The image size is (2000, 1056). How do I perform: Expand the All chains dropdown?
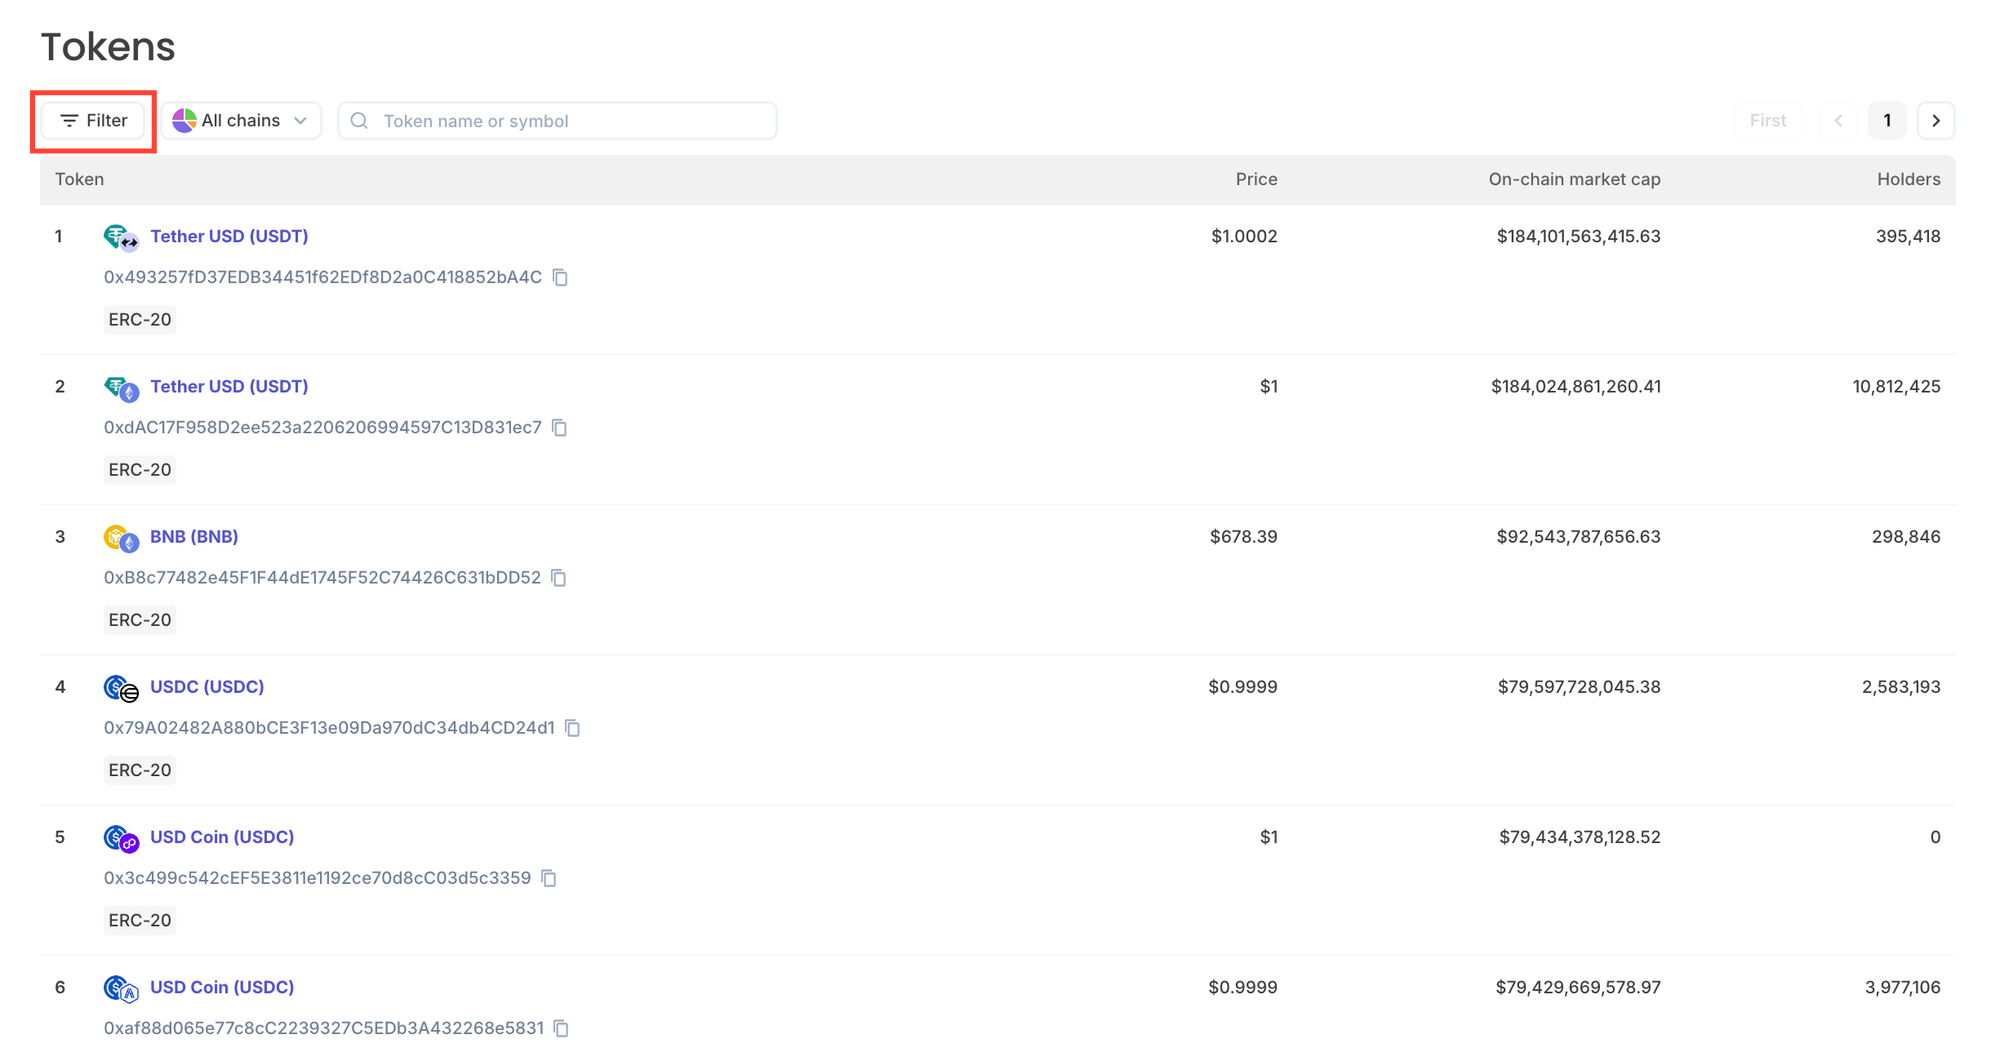241,121
